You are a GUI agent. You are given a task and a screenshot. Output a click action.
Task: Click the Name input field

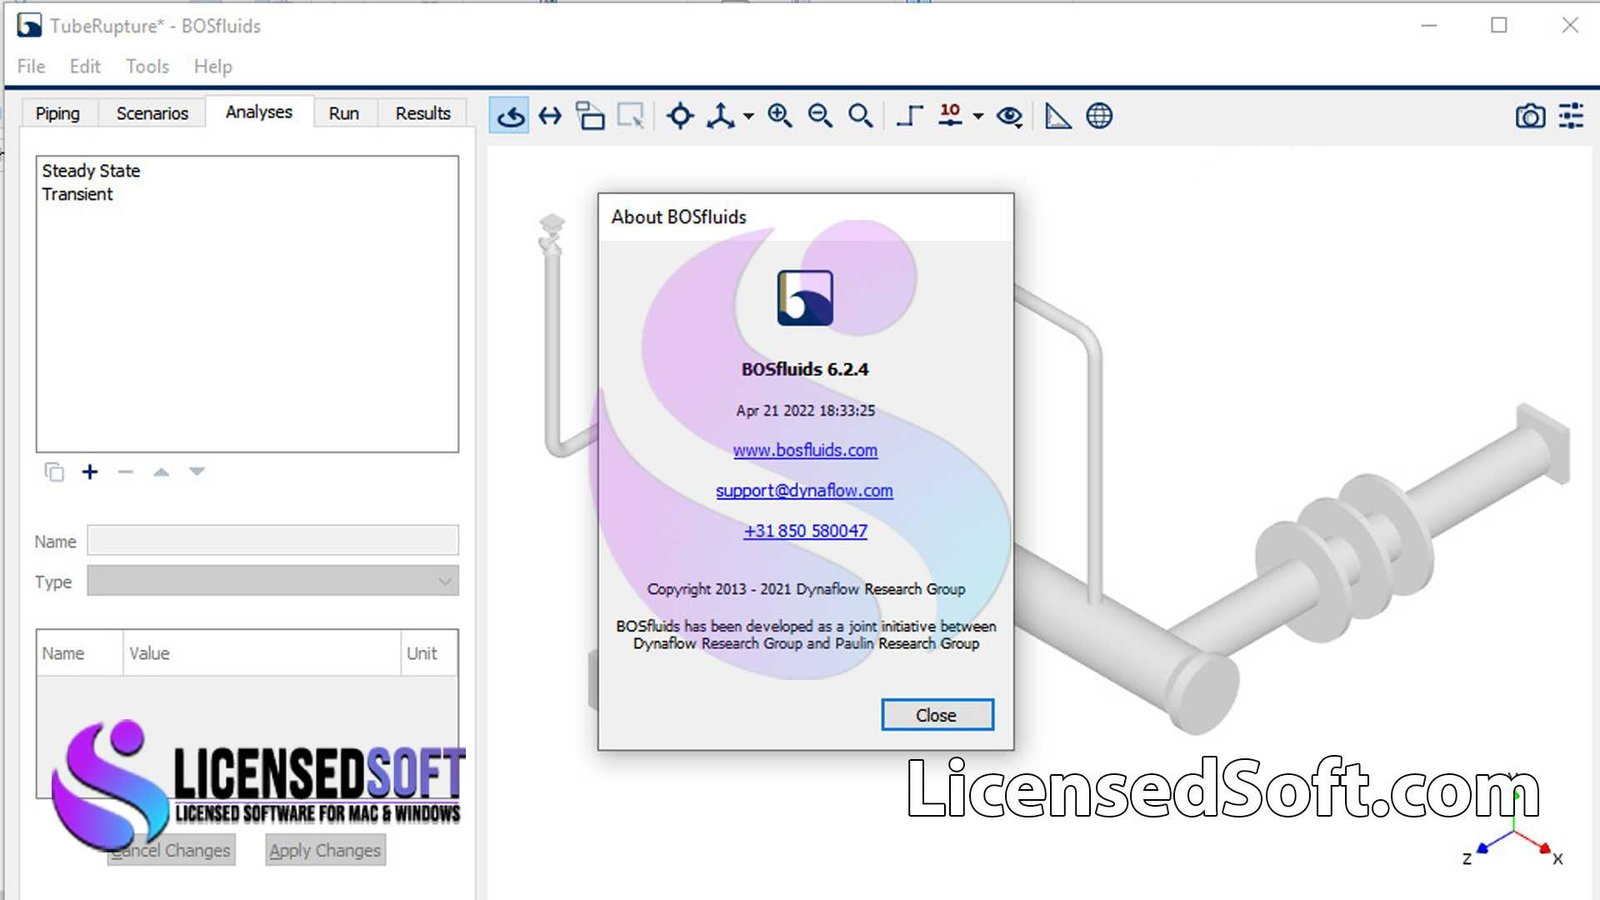(x=272, y=541)
